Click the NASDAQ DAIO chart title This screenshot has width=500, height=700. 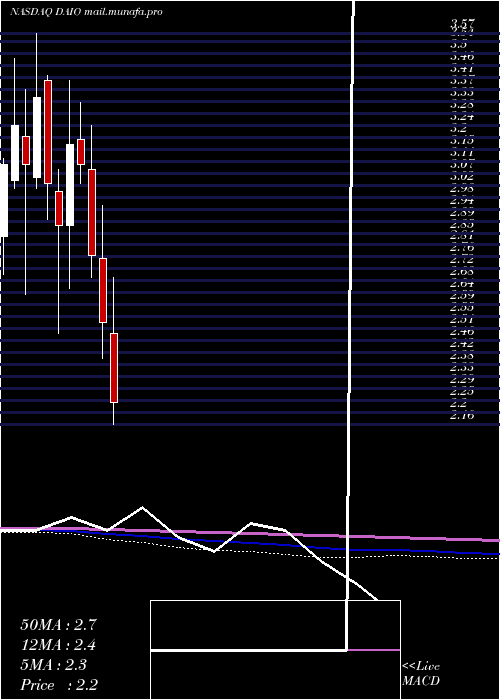click(86, 12)
